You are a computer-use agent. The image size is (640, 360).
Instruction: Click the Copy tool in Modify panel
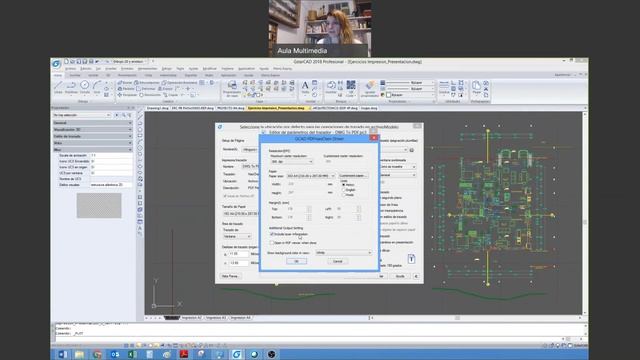pos(171,95)
